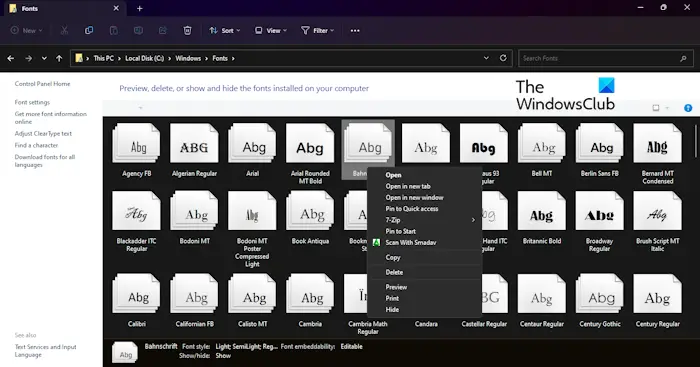
Task: Select the Century Regular font
Action: [x=658, y=301]
